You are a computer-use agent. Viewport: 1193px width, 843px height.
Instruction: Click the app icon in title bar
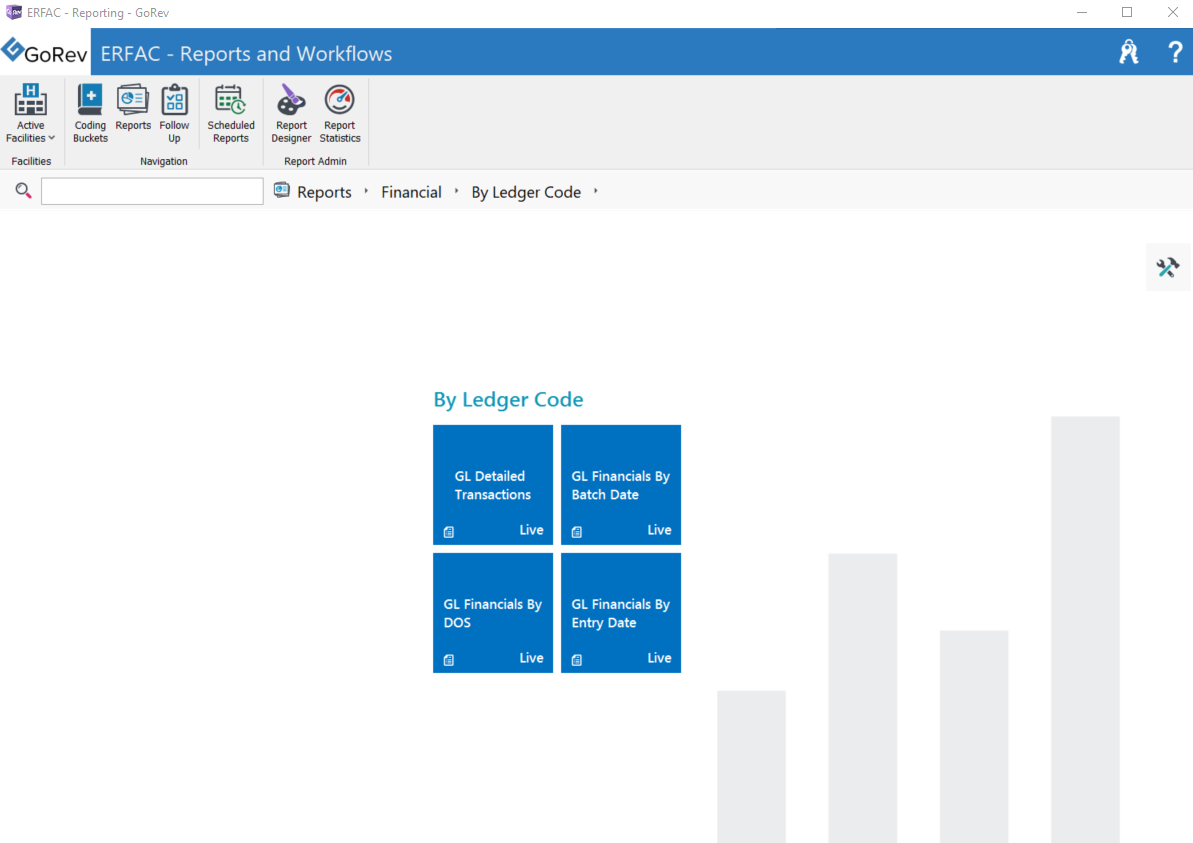click(x=14, y=12)
